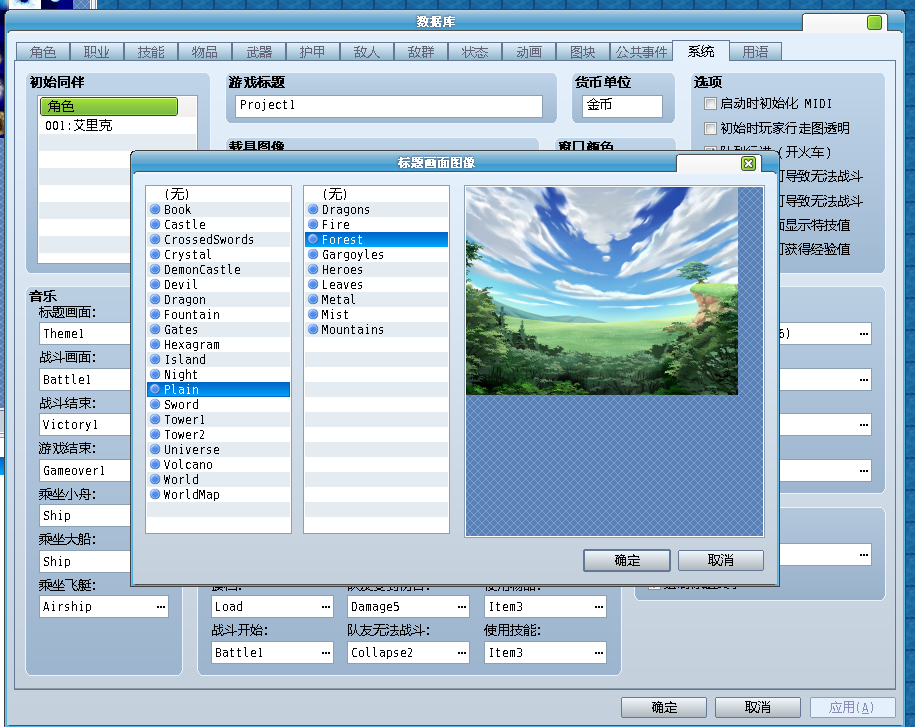Select the Fire frame image
The image size is (915, 727).
click(x=376, y=225)
